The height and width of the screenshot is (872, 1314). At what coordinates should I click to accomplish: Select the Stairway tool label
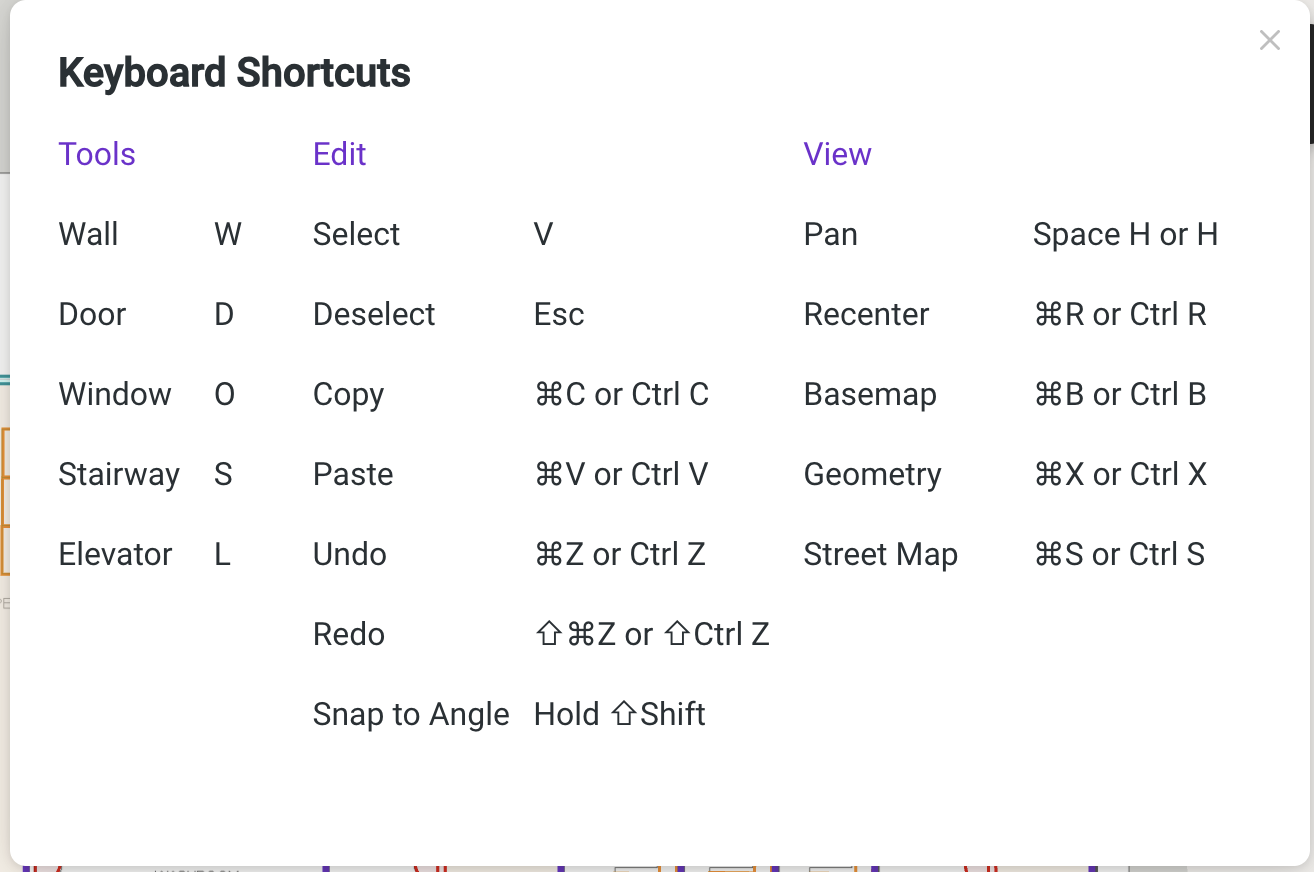119,474
